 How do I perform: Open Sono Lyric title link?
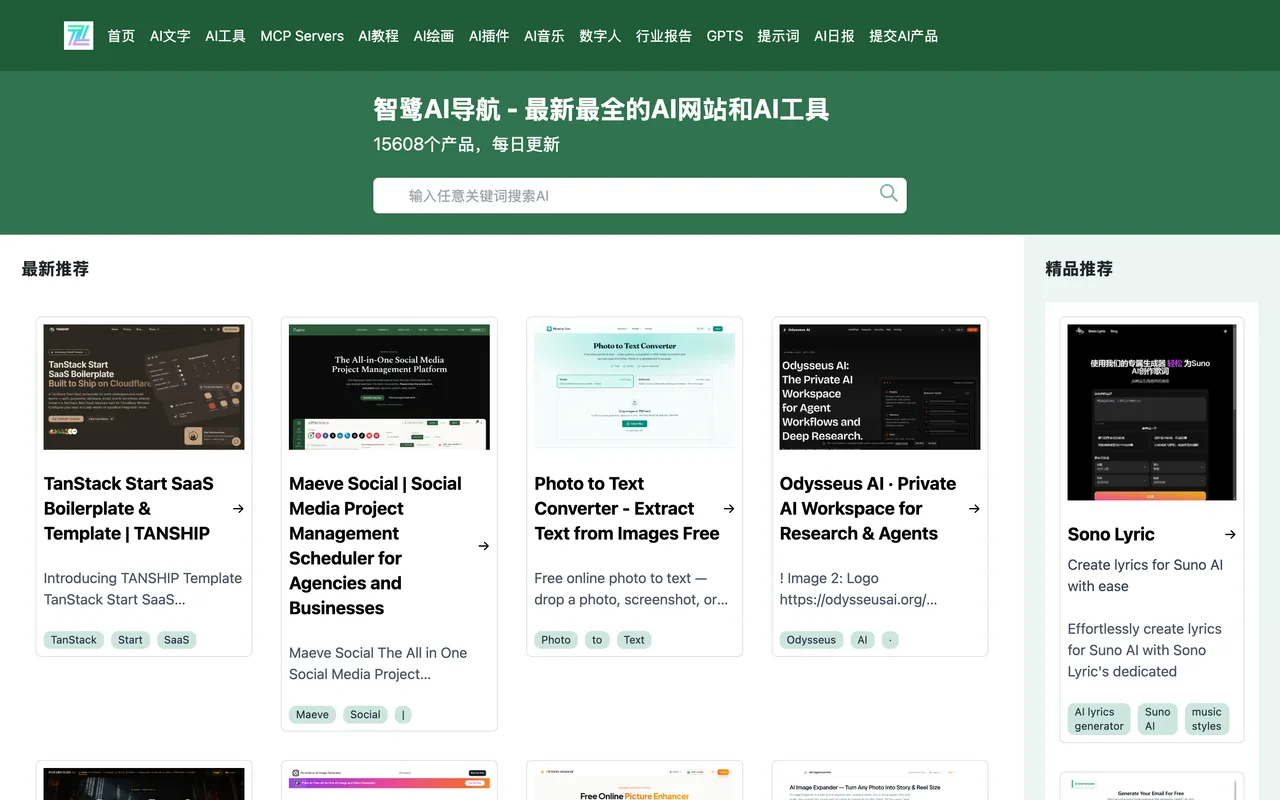coord(1111,535)
